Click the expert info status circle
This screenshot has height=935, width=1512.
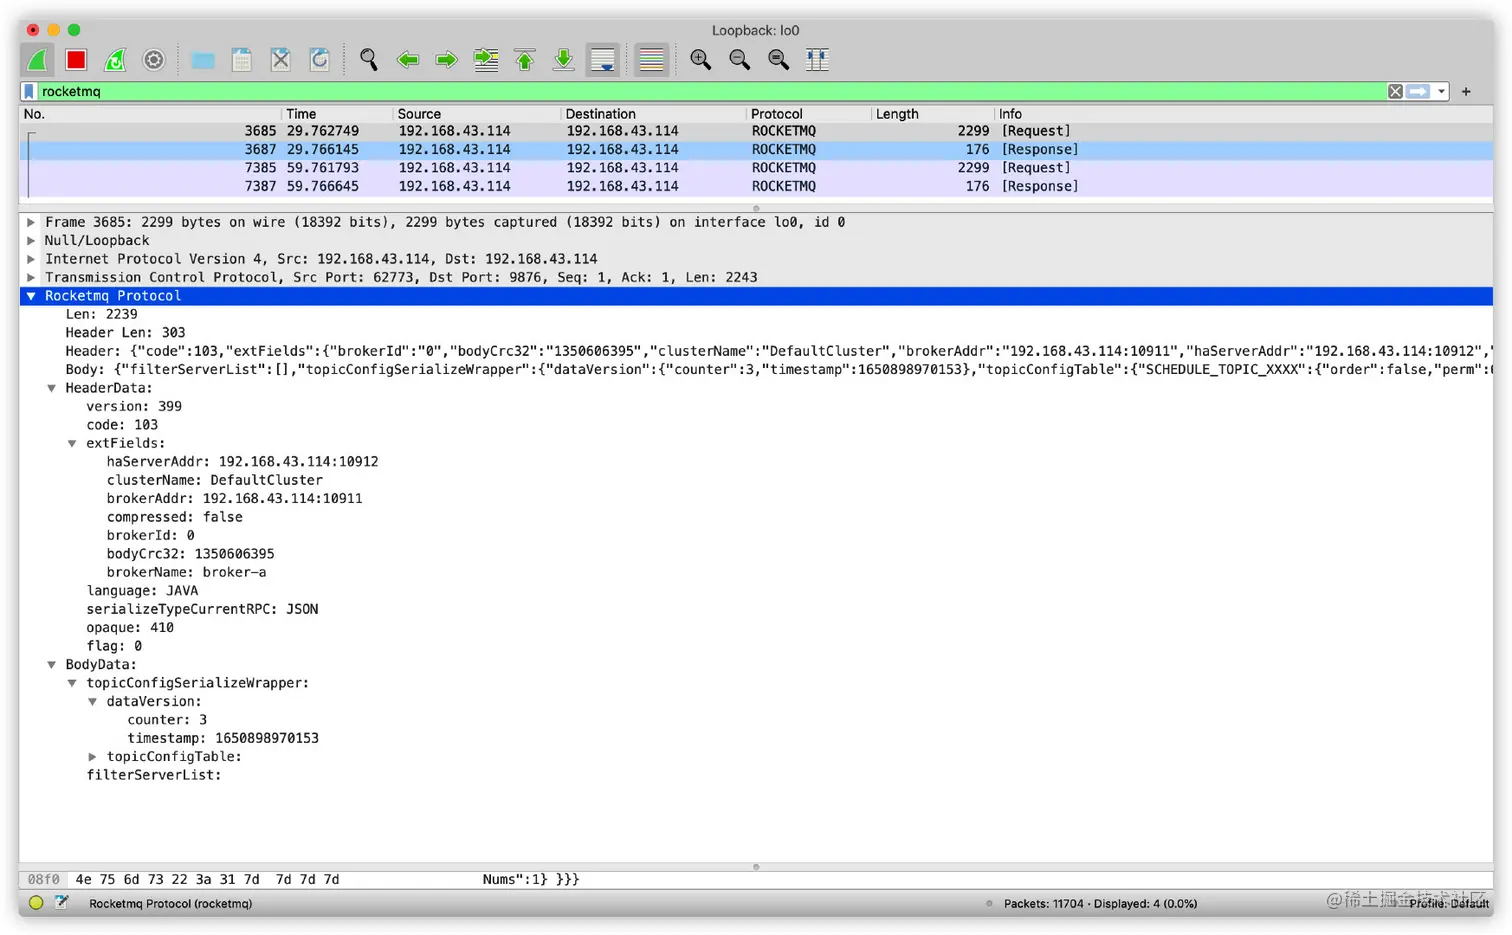point(36,903)
